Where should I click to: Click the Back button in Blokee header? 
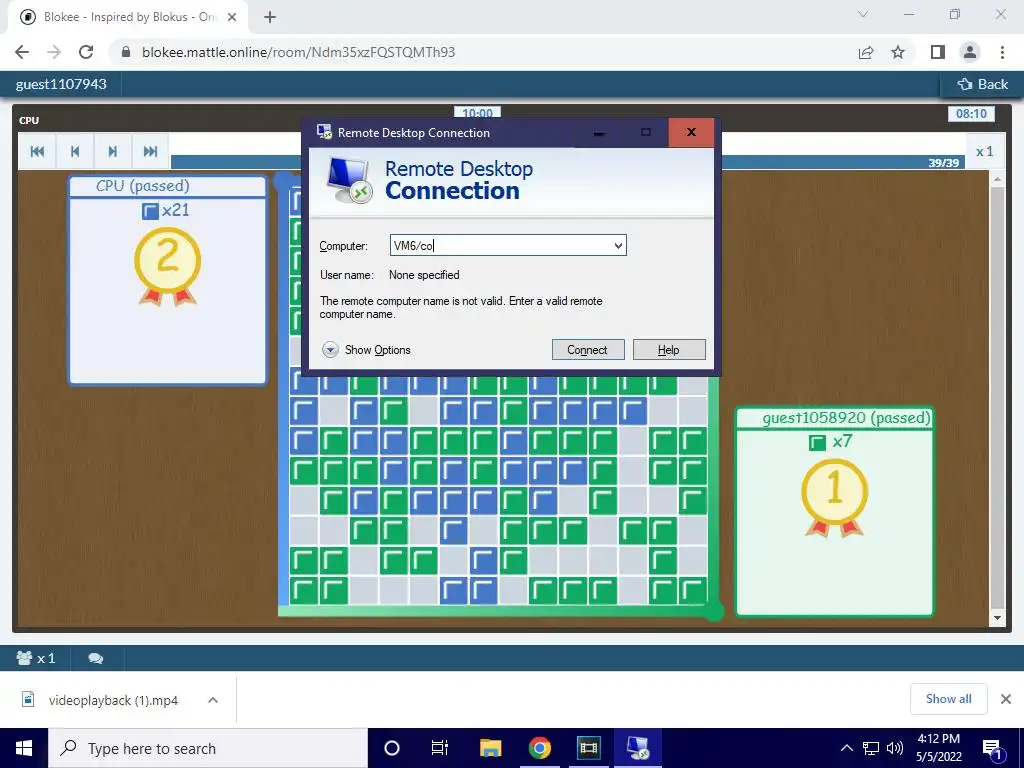coord(982,84)
